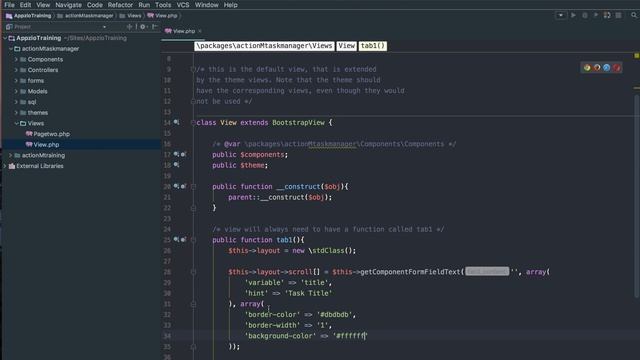The height and width of the screenshot is (360, 640).
Task: Open the VCS menu
Action: tap(182, 5)
